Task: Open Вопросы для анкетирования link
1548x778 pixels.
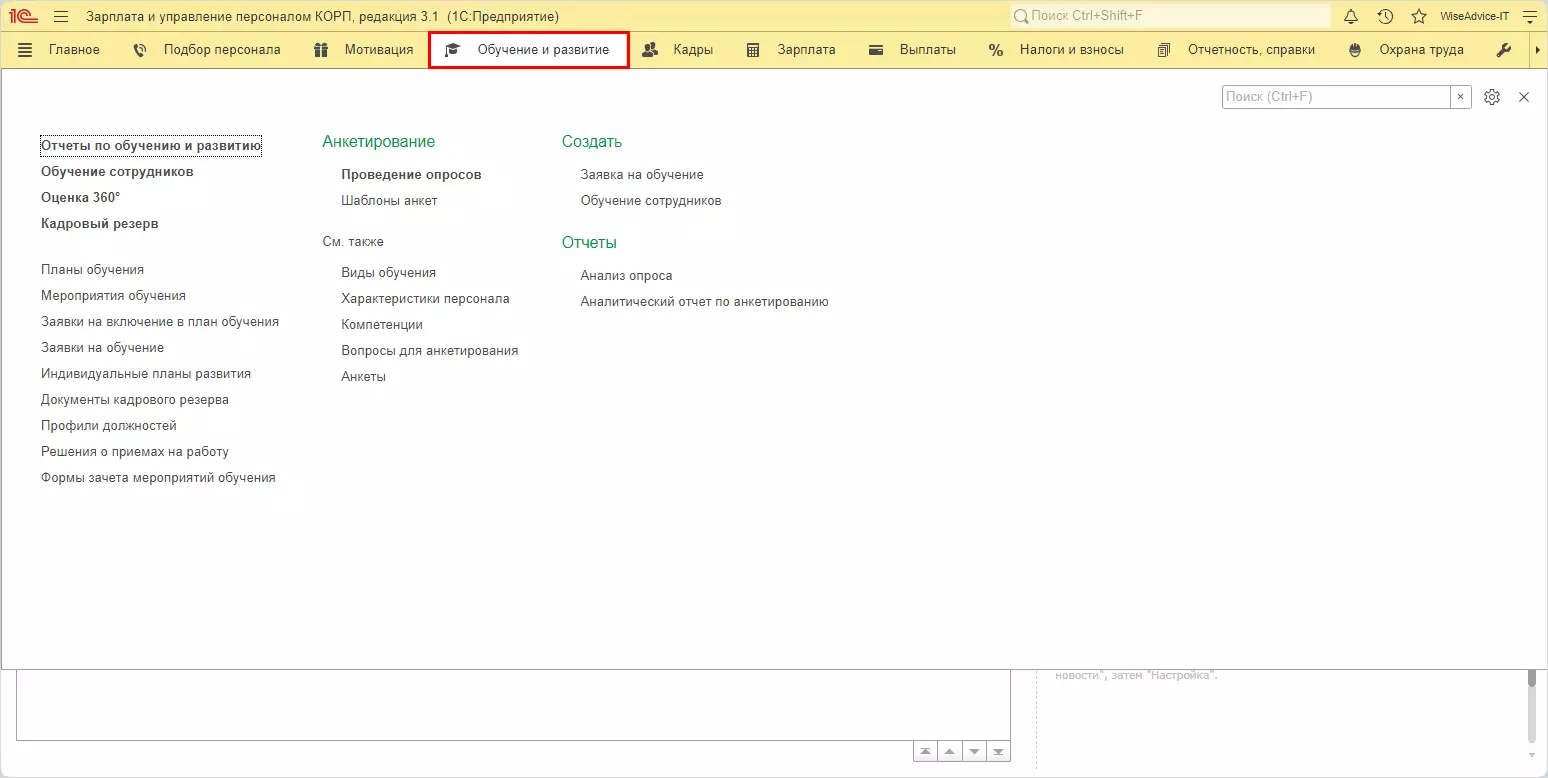Action: 429,351
